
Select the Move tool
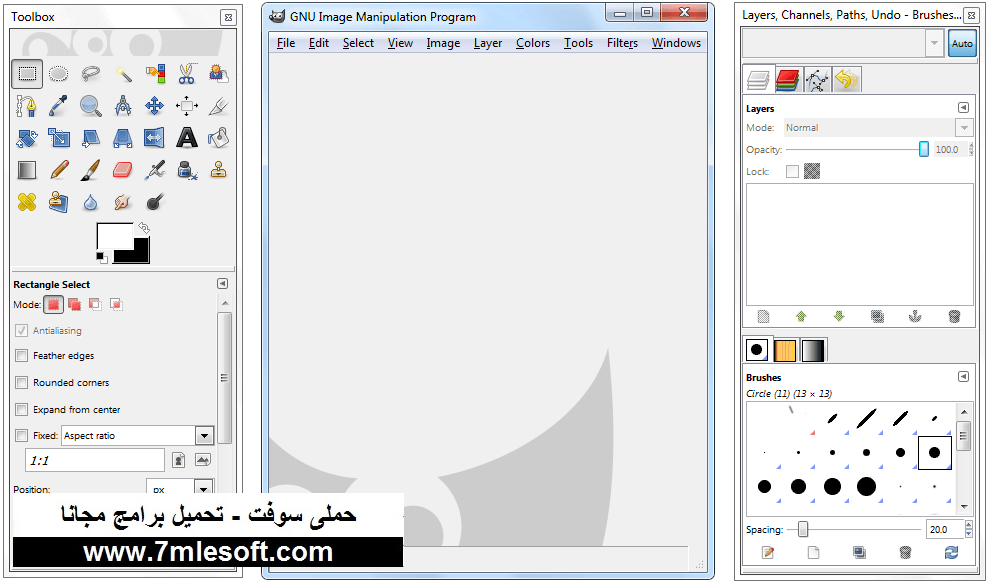coord(155,106)
